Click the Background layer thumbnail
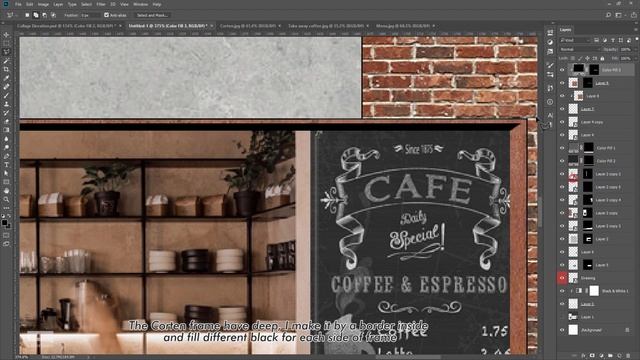The image size is (640, 360). [573, 330]
